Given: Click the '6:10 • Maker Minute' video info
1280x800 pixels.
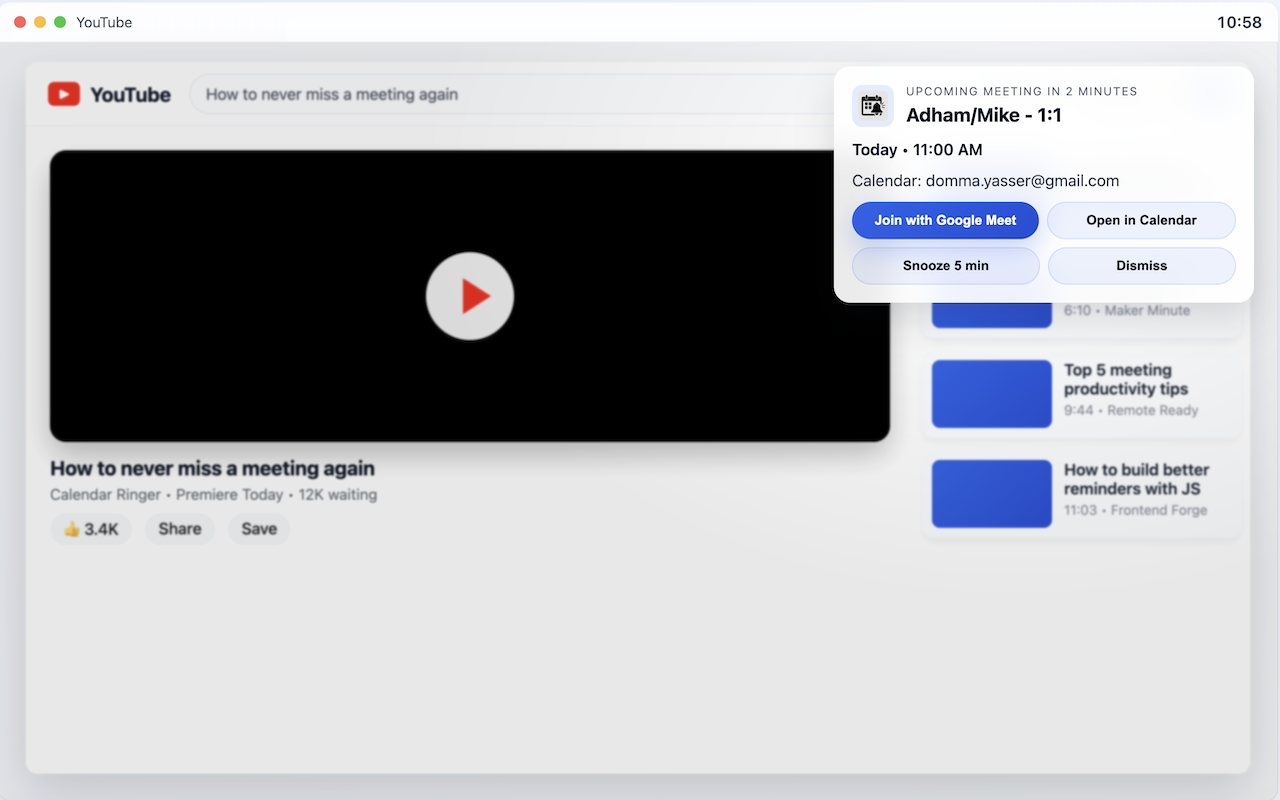Looking at the screenshot, I should coord(1127,310).
